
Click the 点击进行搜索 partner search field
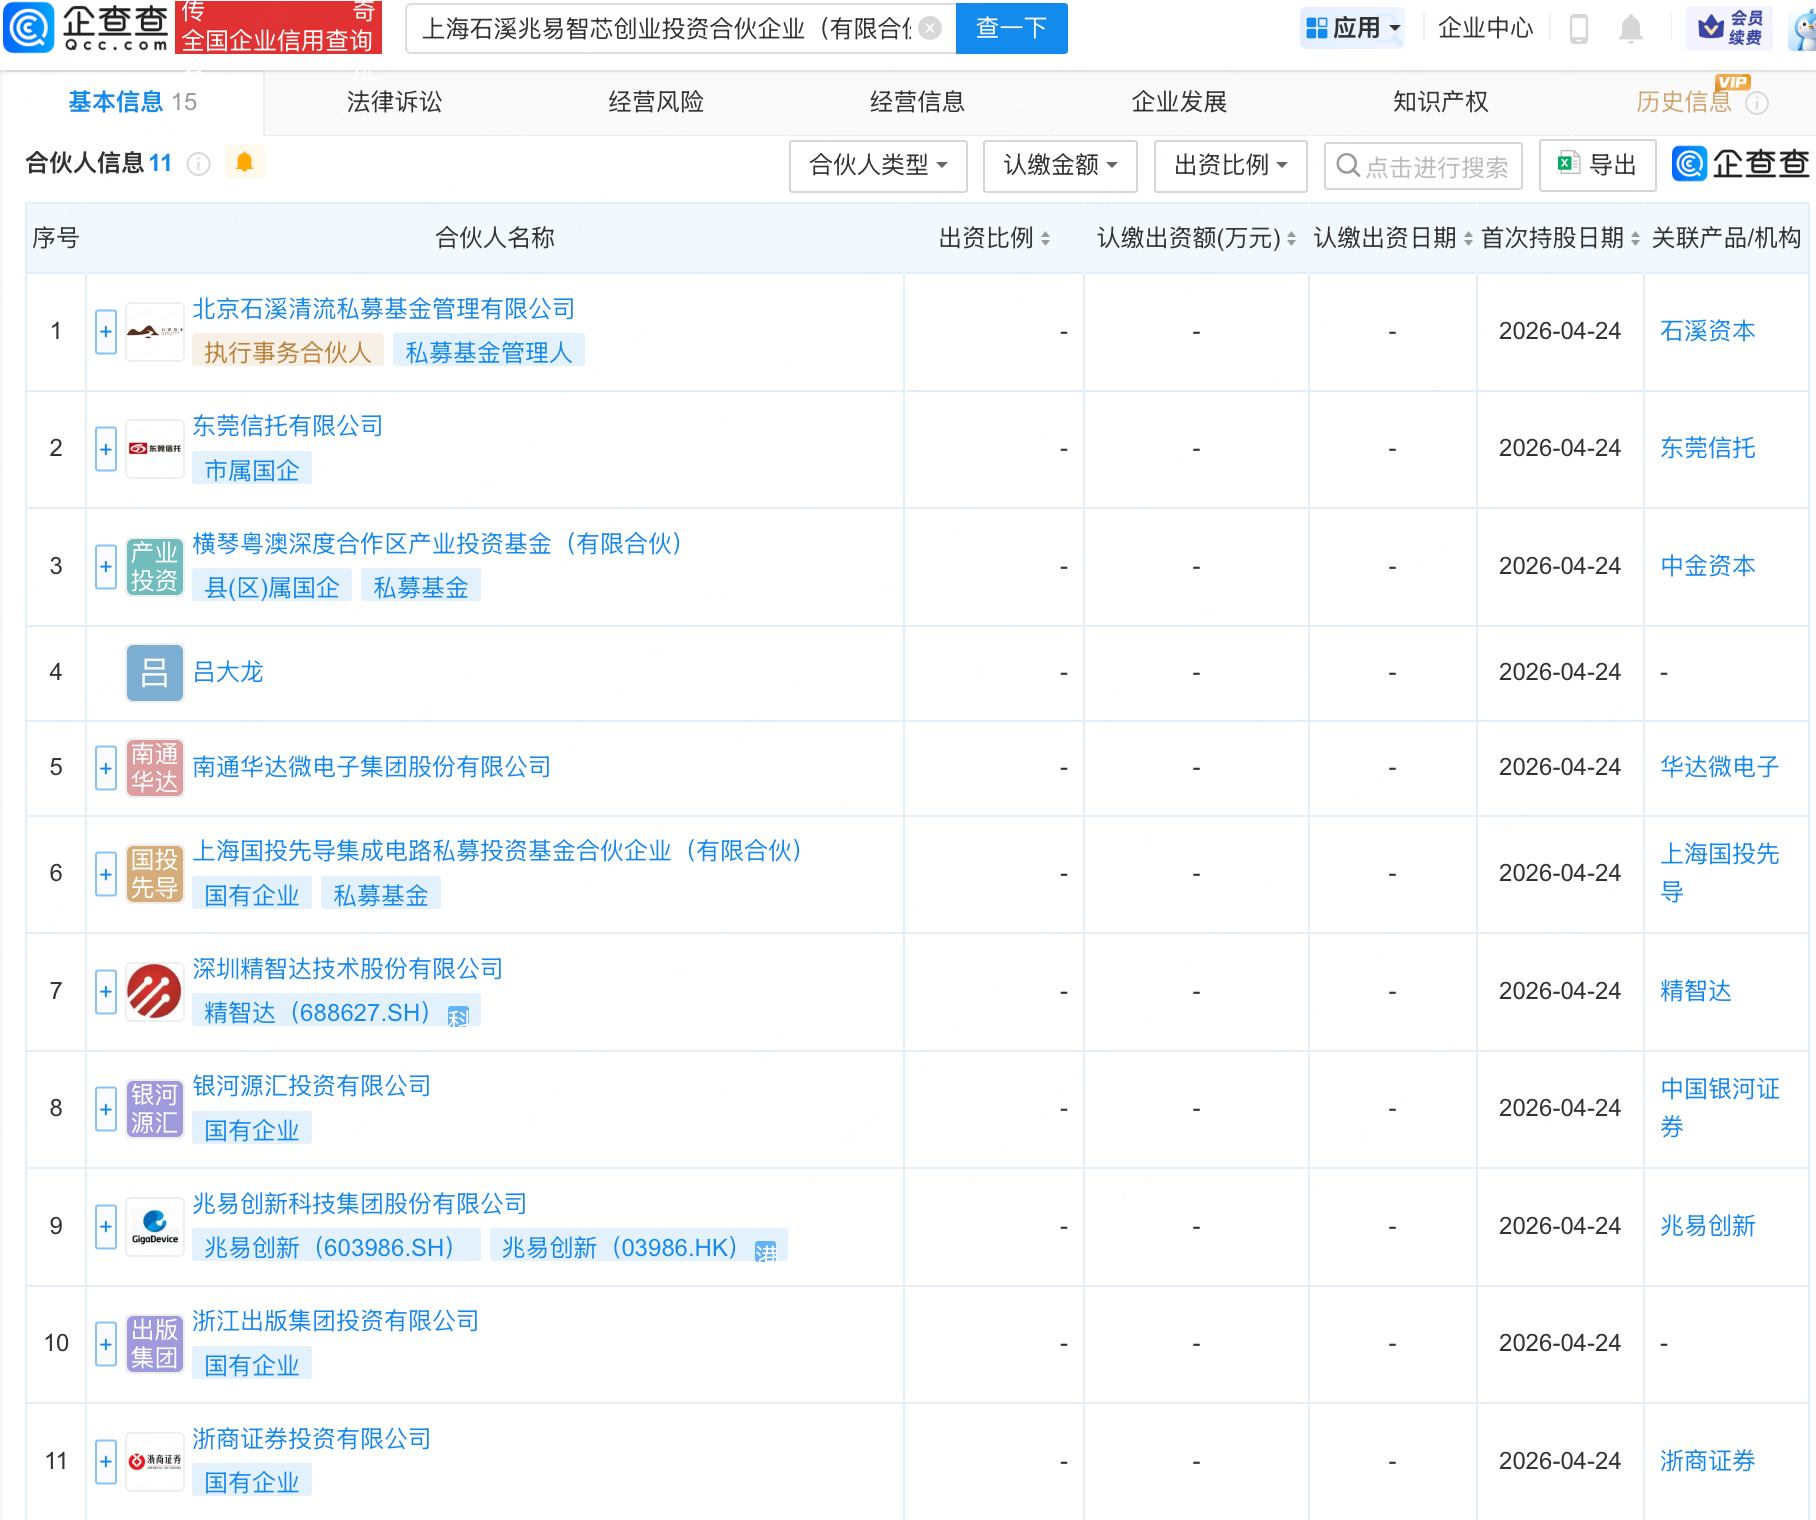[x=1435, y=166]
